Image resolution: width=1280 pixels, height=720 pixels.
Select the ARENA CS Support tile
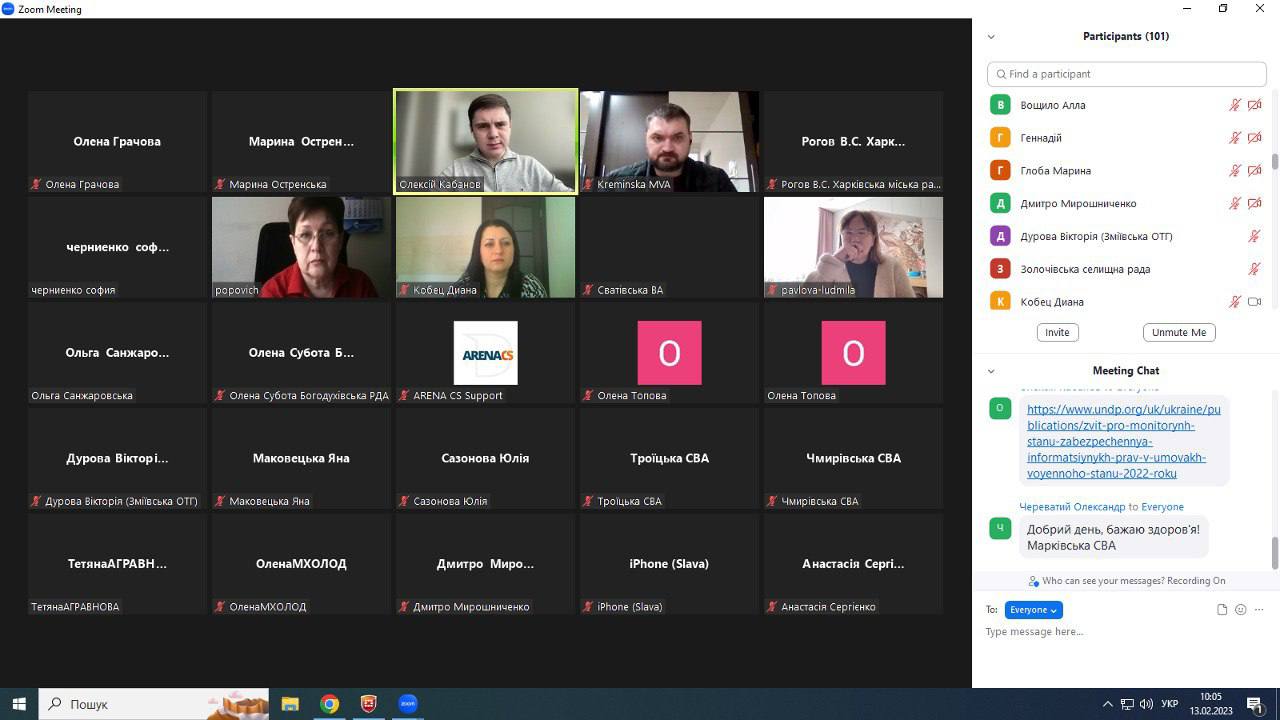coord(486,353)
